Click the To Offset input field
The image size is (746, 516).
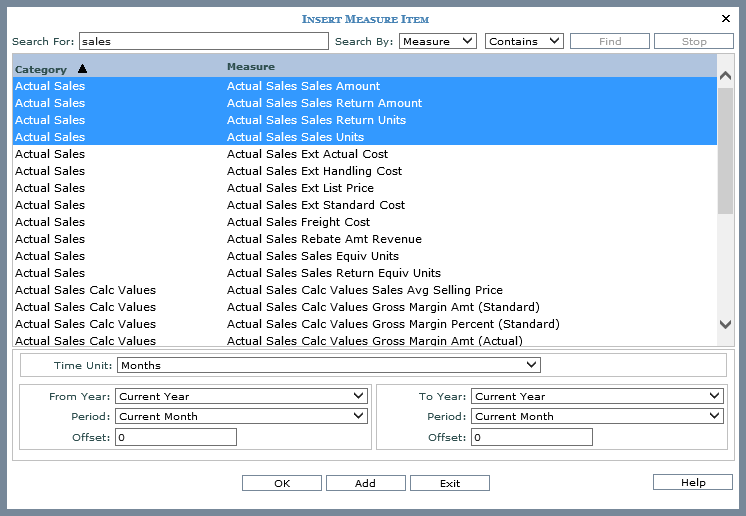click(x=532, y=437)
